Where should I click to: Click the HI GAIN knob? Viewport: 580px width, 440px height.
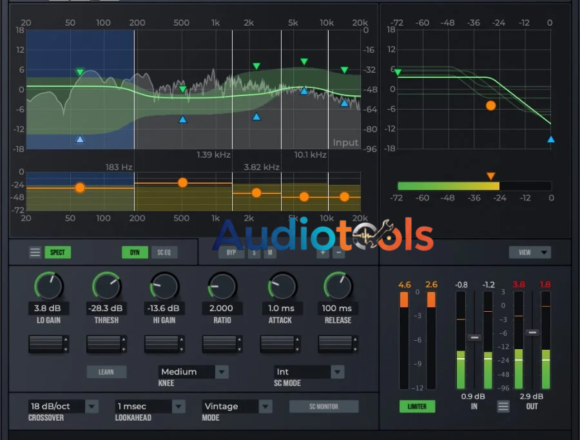click(x=164, y=286)
